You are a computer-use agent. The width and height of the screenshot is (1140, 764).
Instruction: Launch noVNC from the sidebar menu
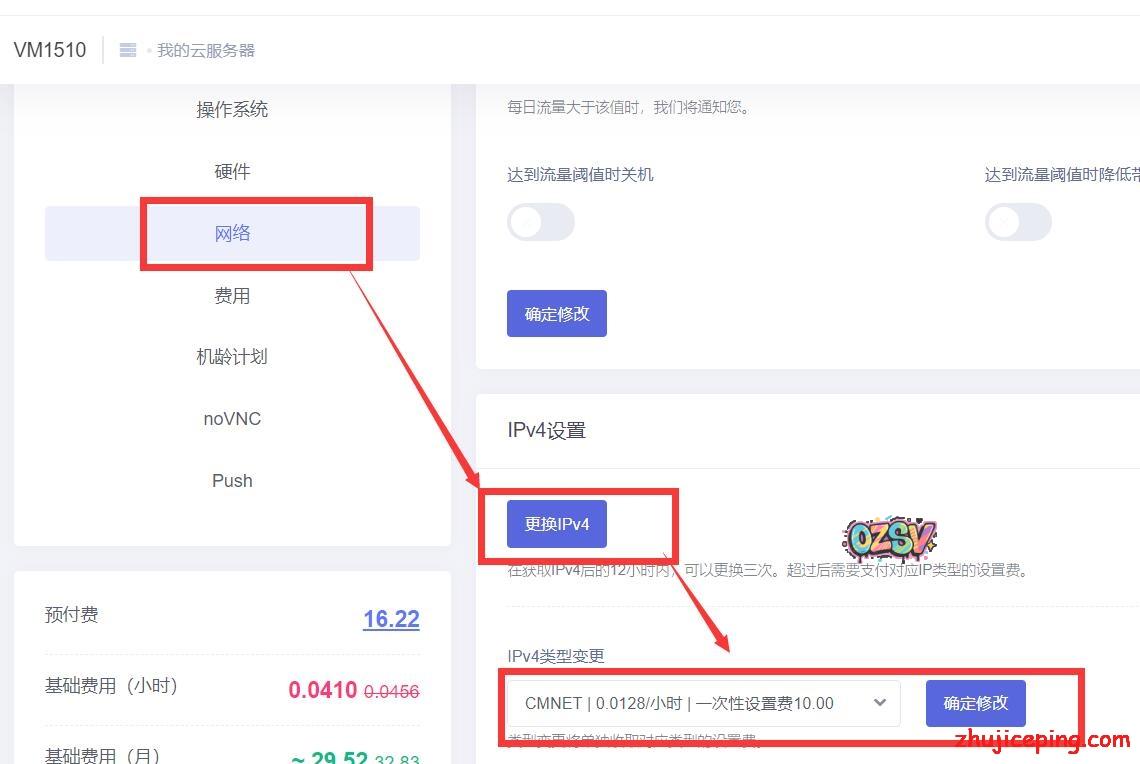click(x=232, y=419)
